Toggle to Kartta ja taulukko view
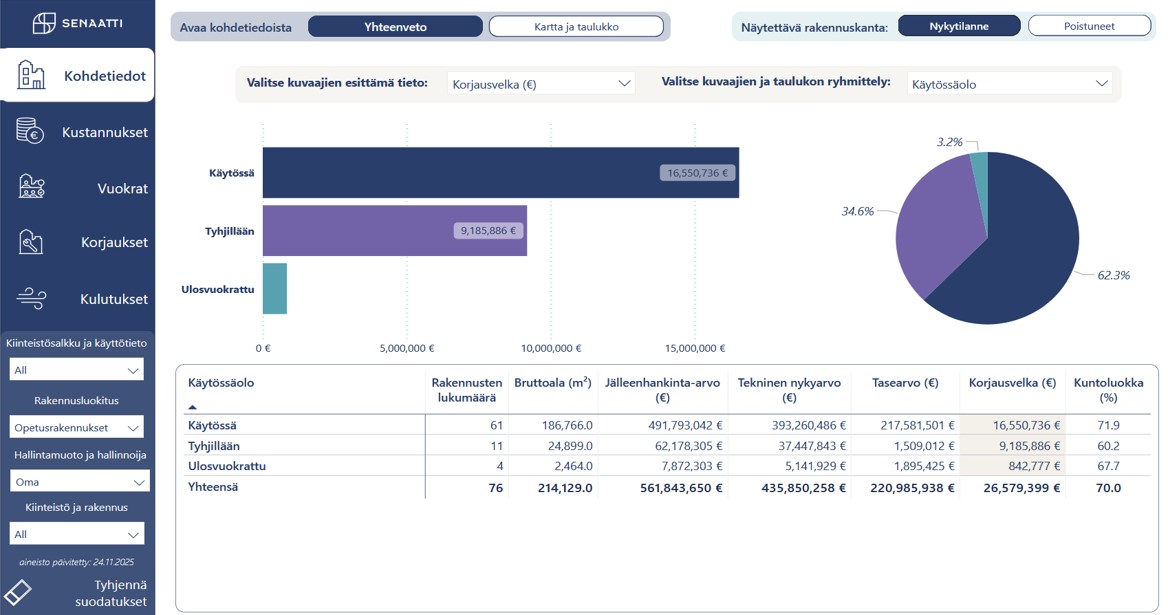This screenshot has width=1168, height=615. point(576,27)
